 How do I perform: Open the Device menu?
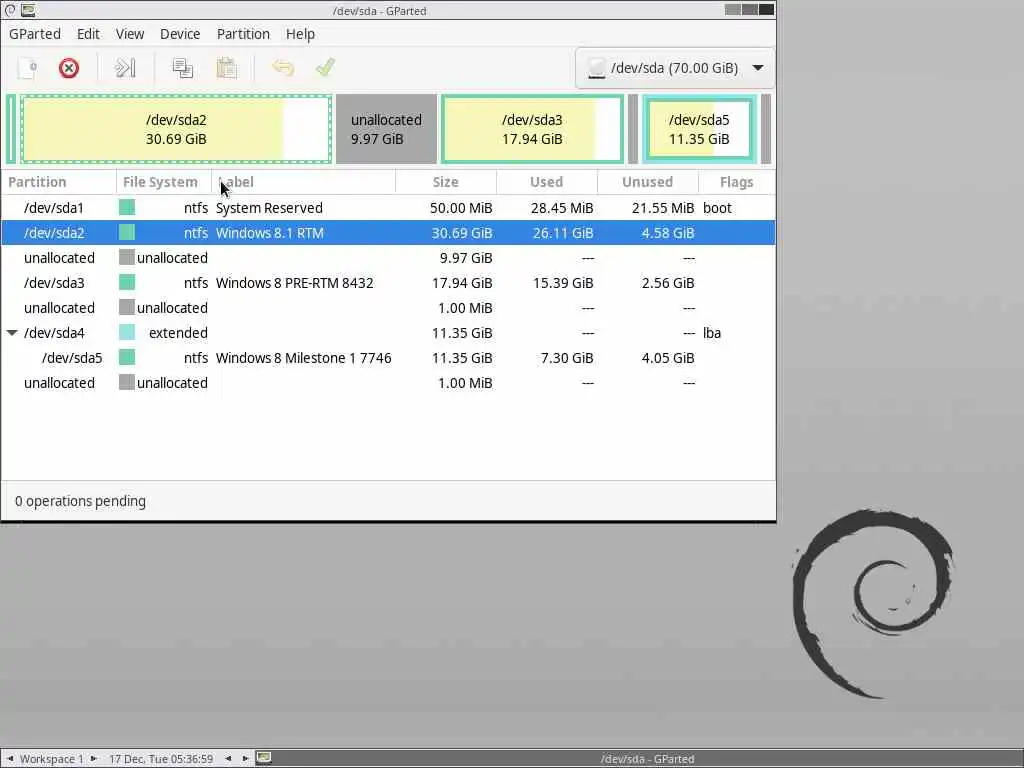[x=180, y=34]
